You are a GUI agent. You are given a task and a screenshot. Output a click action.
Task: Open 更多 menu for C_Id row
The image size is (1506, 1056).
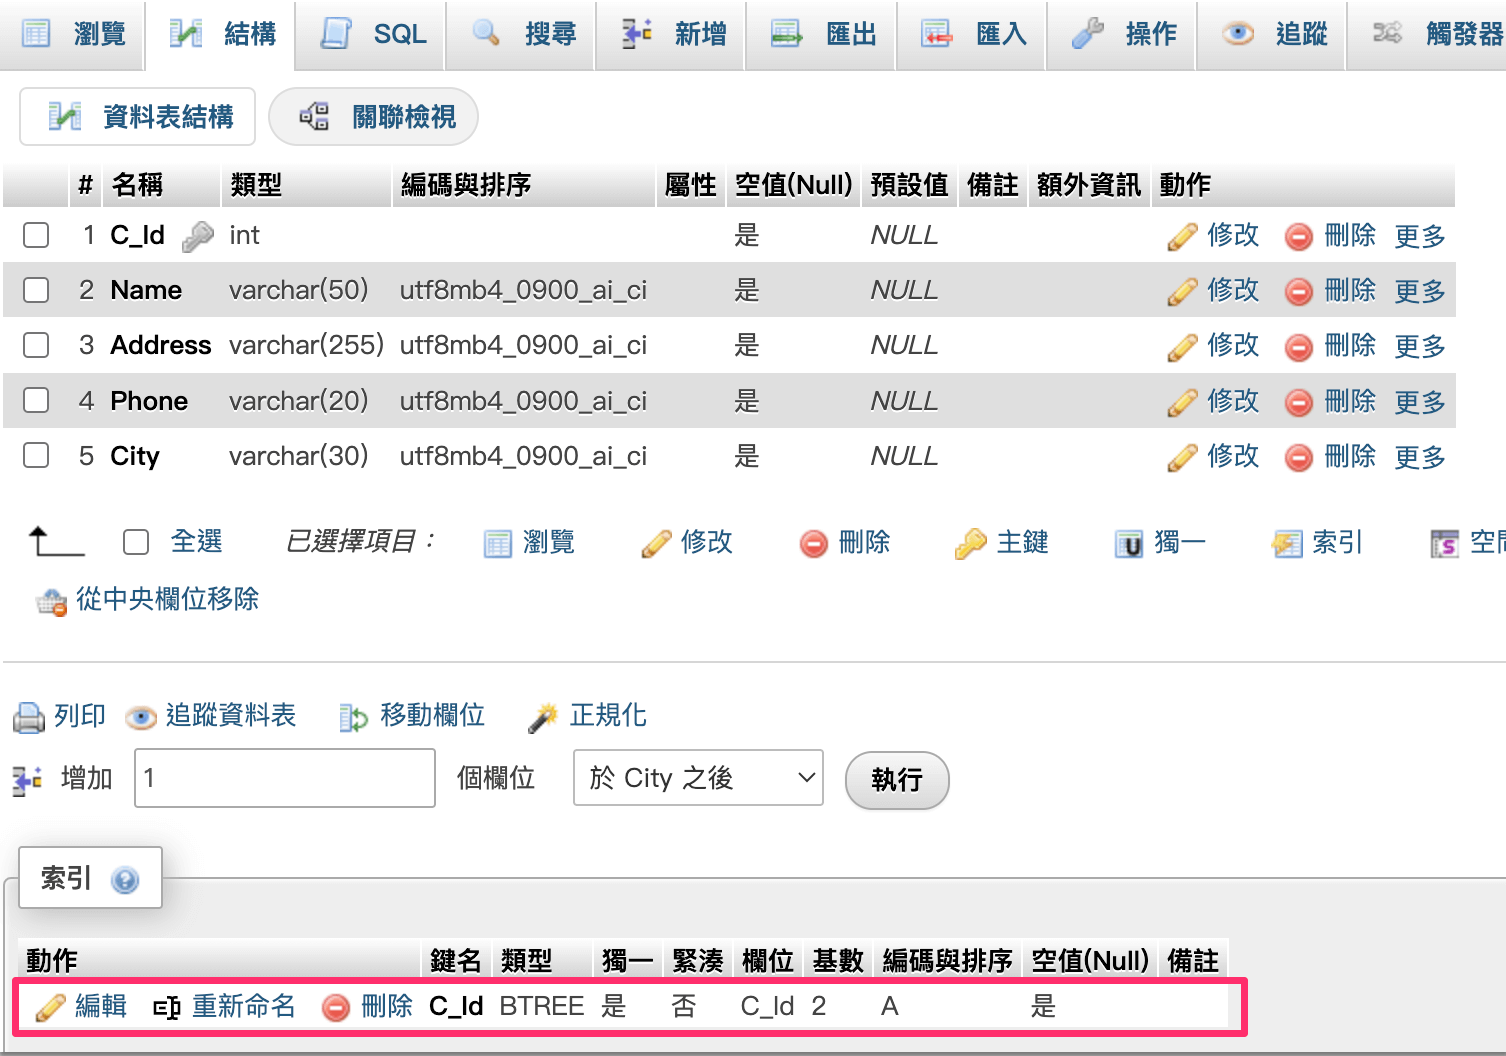pos(1420,236)
